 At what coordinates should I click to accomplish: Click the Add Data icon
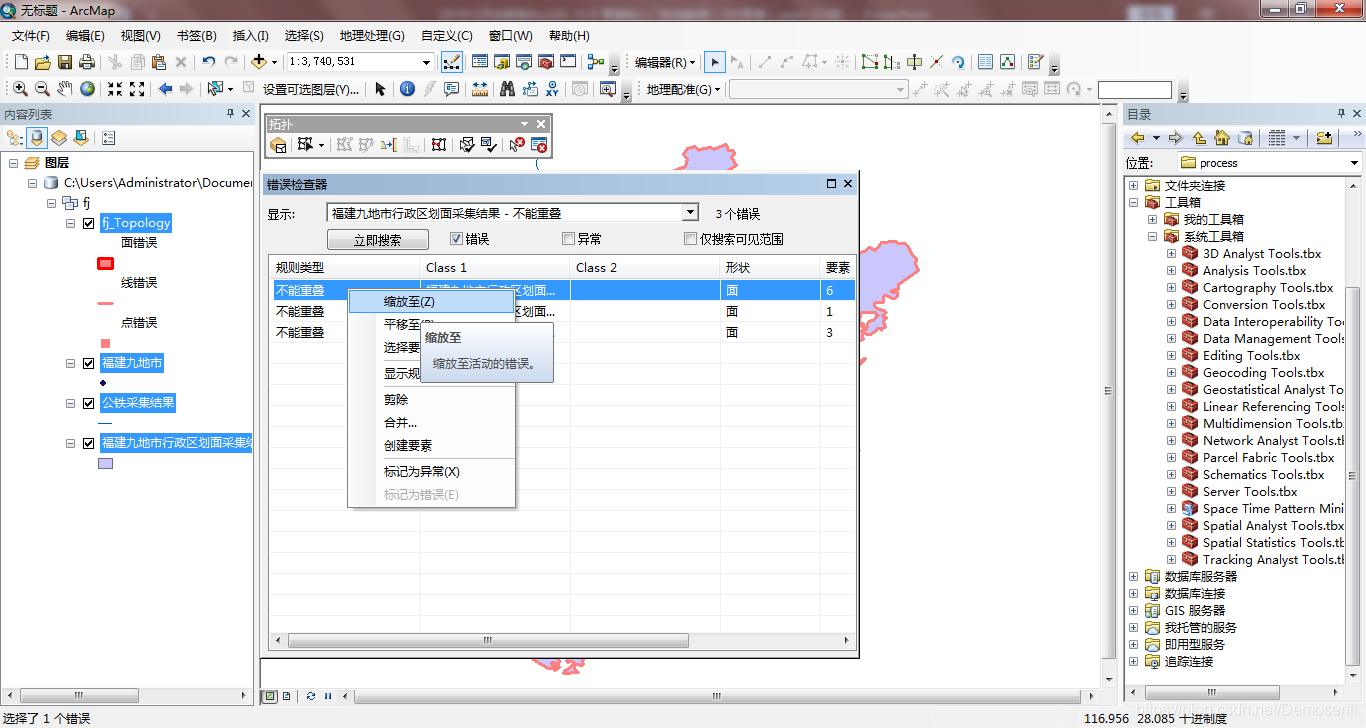[x=259, y=62]
